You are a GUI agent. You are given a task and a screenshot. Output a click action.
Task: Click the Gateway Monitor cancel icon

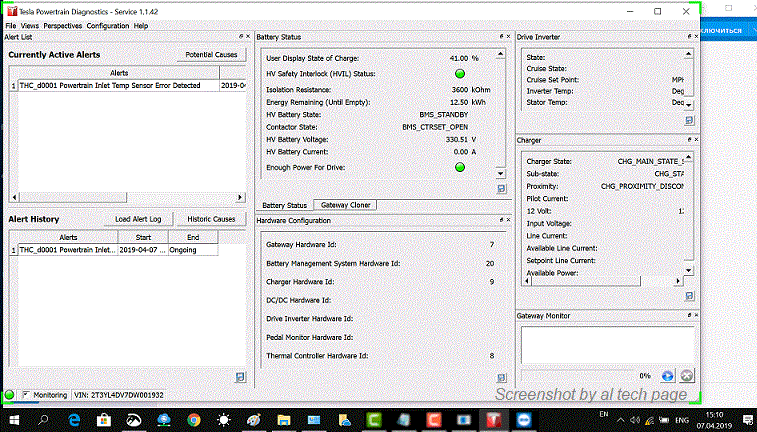[686, 375]
